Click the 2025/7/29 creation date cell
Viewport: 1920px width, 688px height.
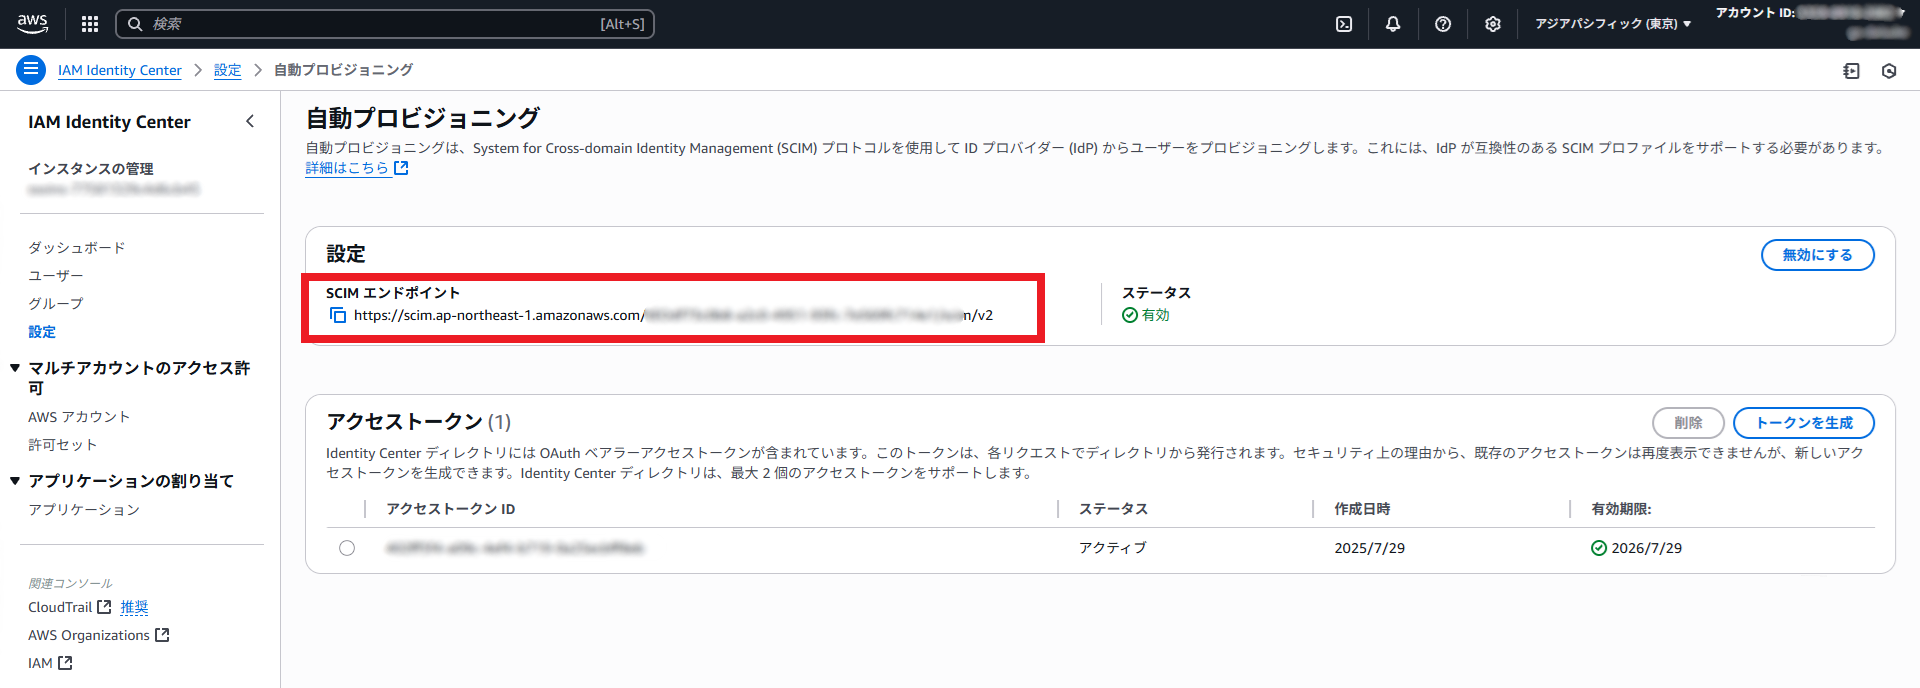(x=1370, y=548)
